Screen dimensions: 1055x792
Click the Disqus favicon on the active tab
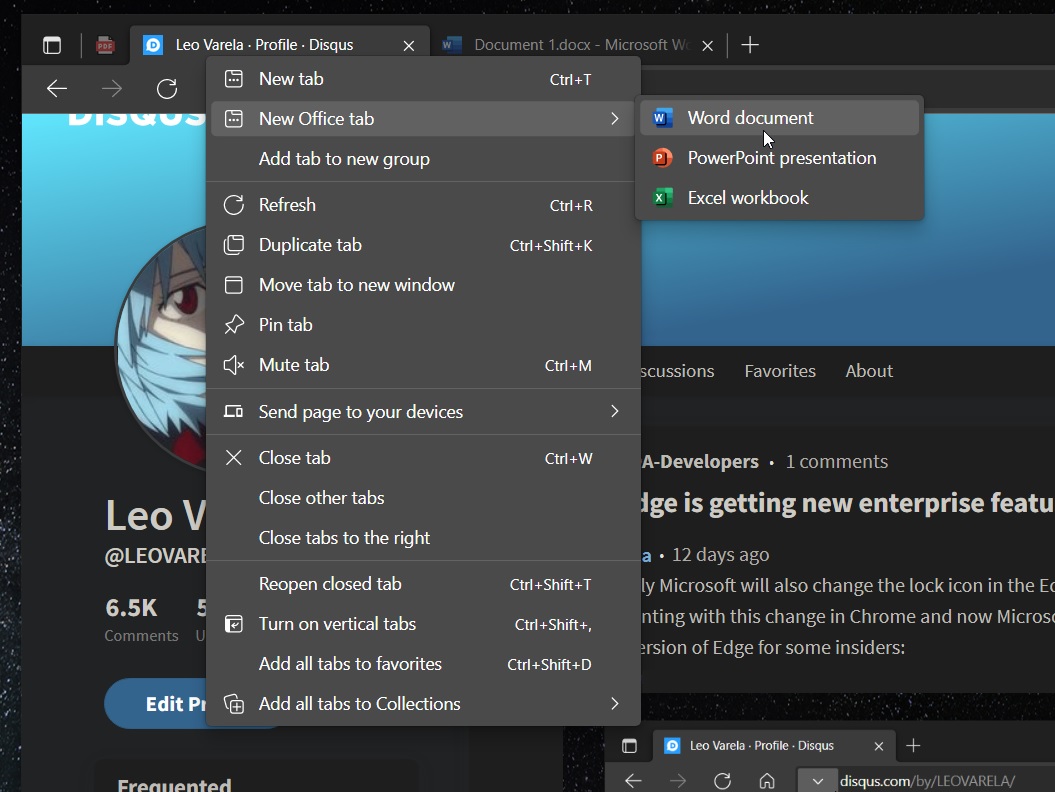[x=152, y=44]
